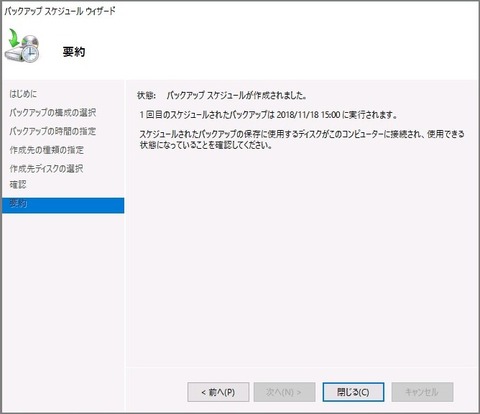Click the 前へ(P) back button

pos(218,392)
